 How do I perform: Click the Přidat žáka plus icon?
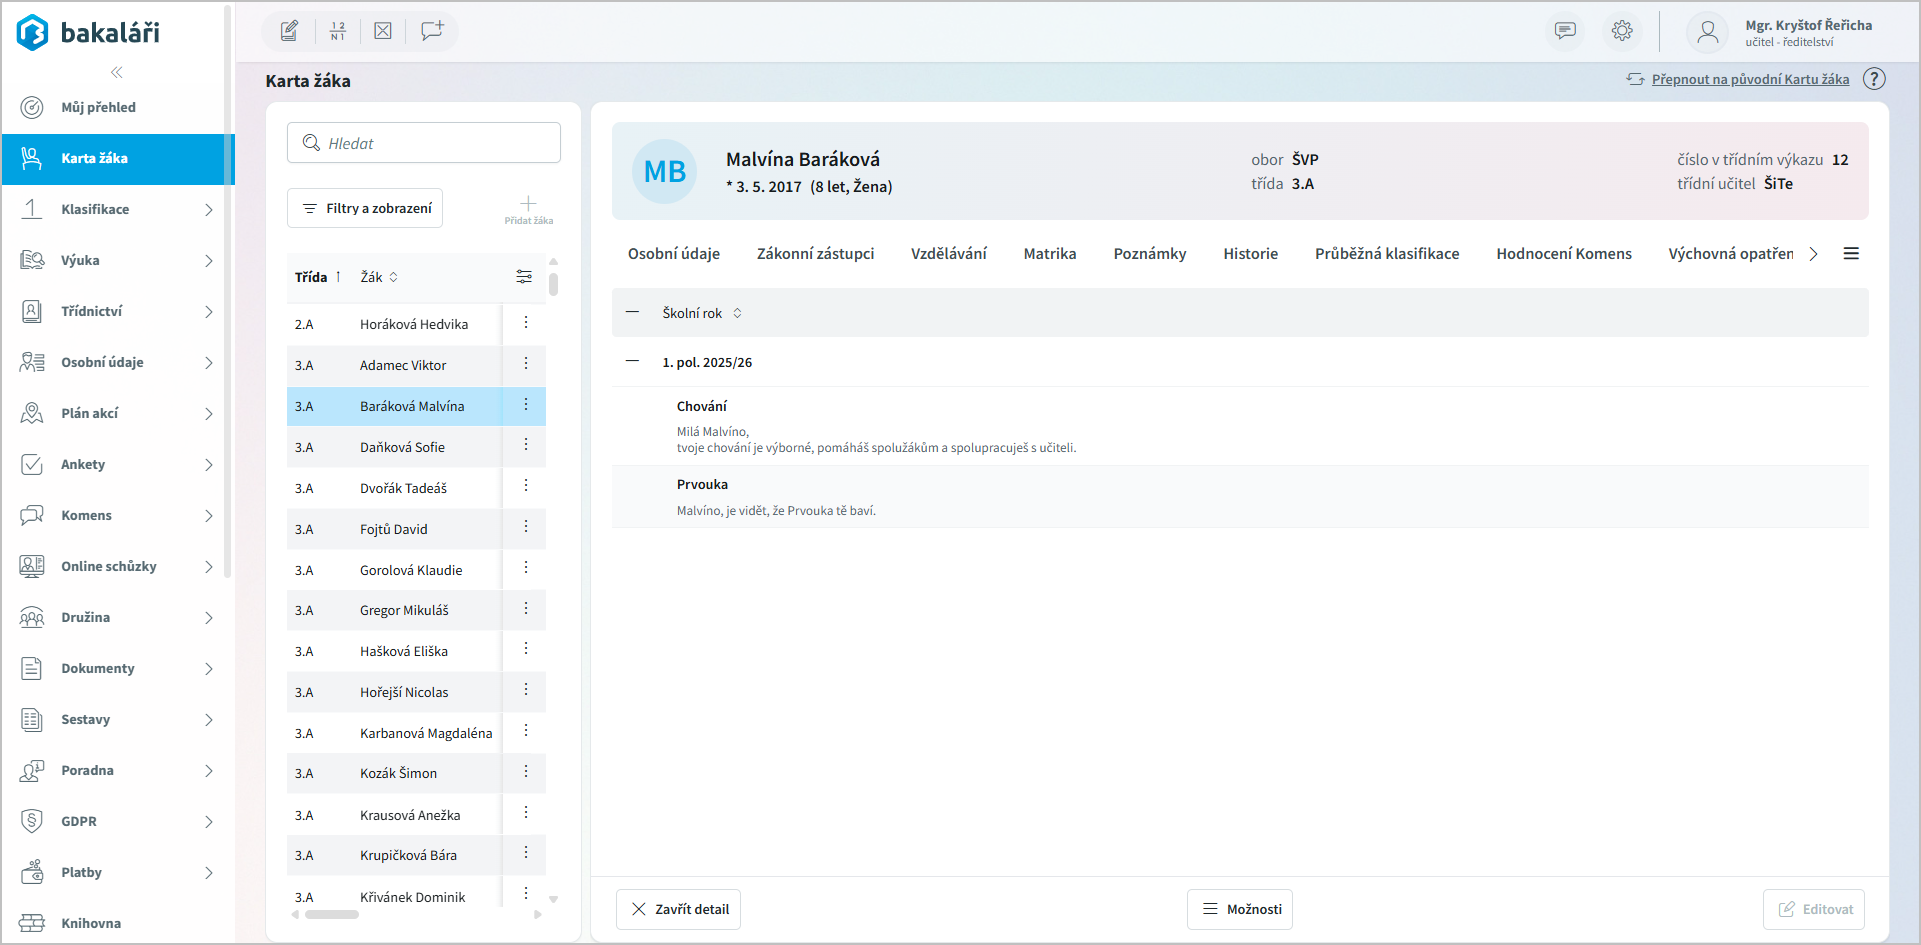(x=528, y=204)
